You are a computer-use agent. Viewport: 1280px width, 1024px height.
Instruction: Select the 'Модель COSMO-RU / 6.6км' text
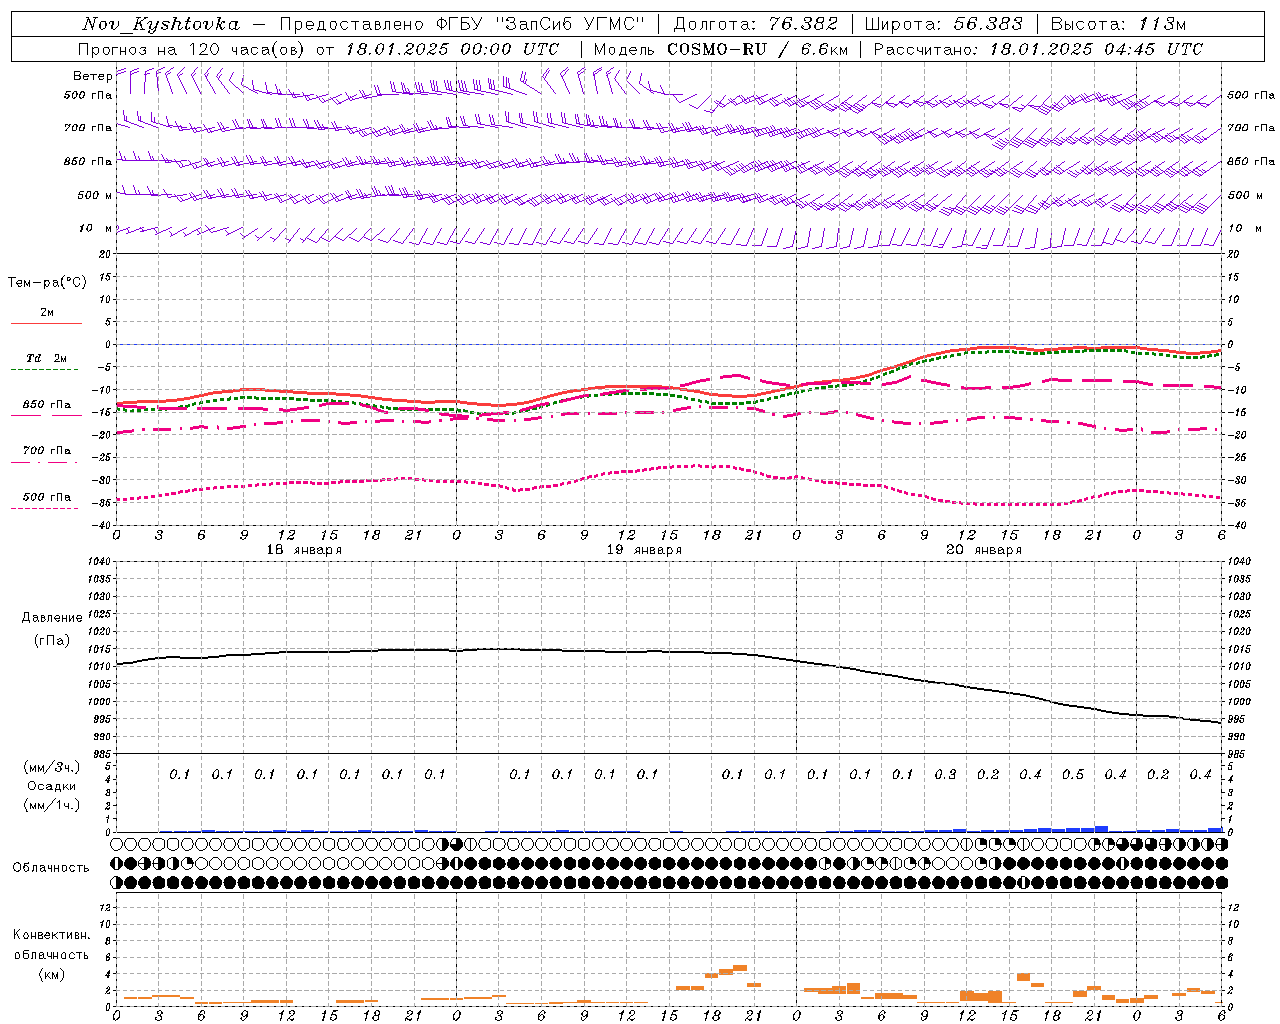point(719,49)
